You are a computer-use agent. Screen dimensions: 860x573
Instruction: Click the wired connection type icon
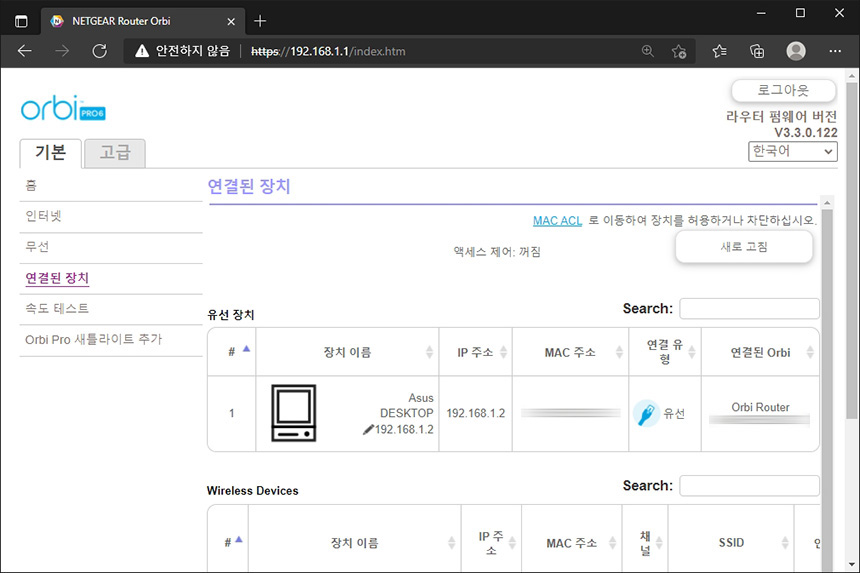click(646, 413)
